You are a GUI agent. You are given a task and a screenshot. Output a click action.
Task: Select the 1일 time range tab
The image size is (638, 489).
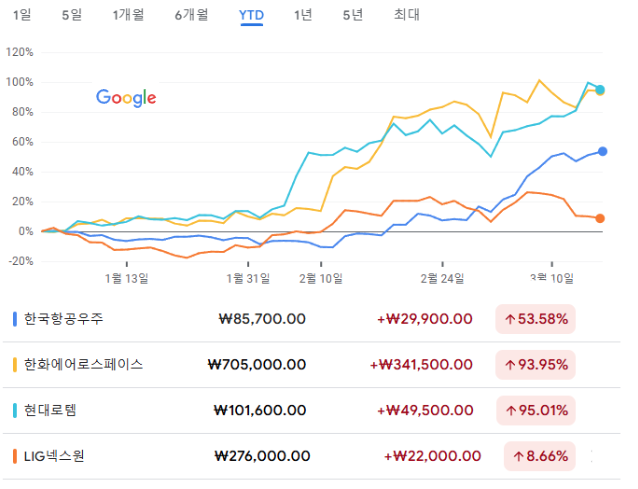(x=22, y=15)
